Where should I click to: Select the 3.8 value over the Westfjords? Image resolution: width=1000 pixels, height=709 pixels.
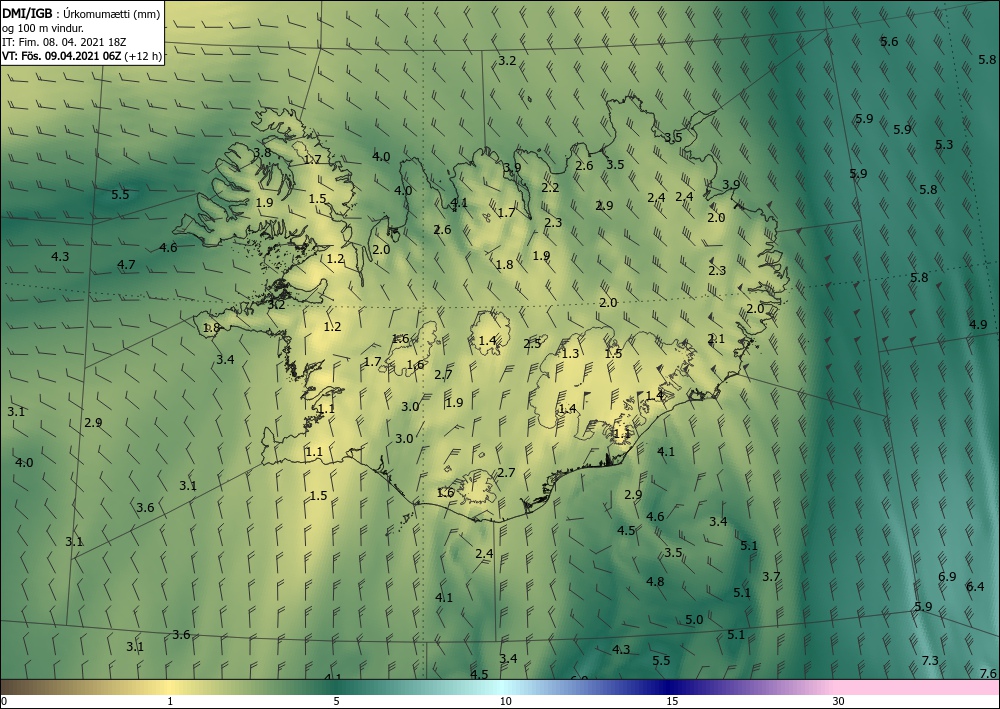(x=262, y=152)
